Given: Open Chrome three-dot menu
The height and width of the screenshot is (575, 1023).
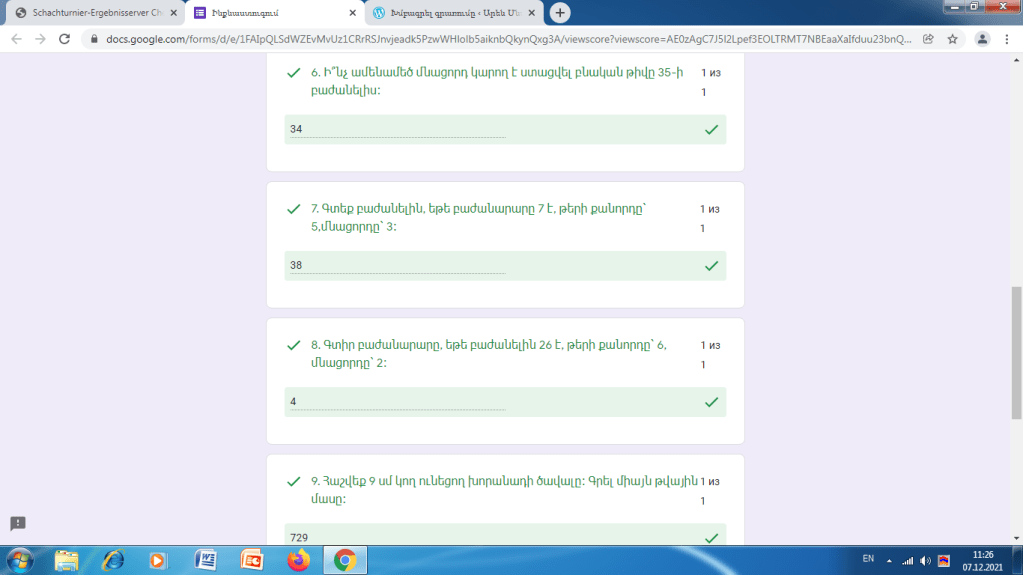Looking at the screenshot, I should point(1007,39).
